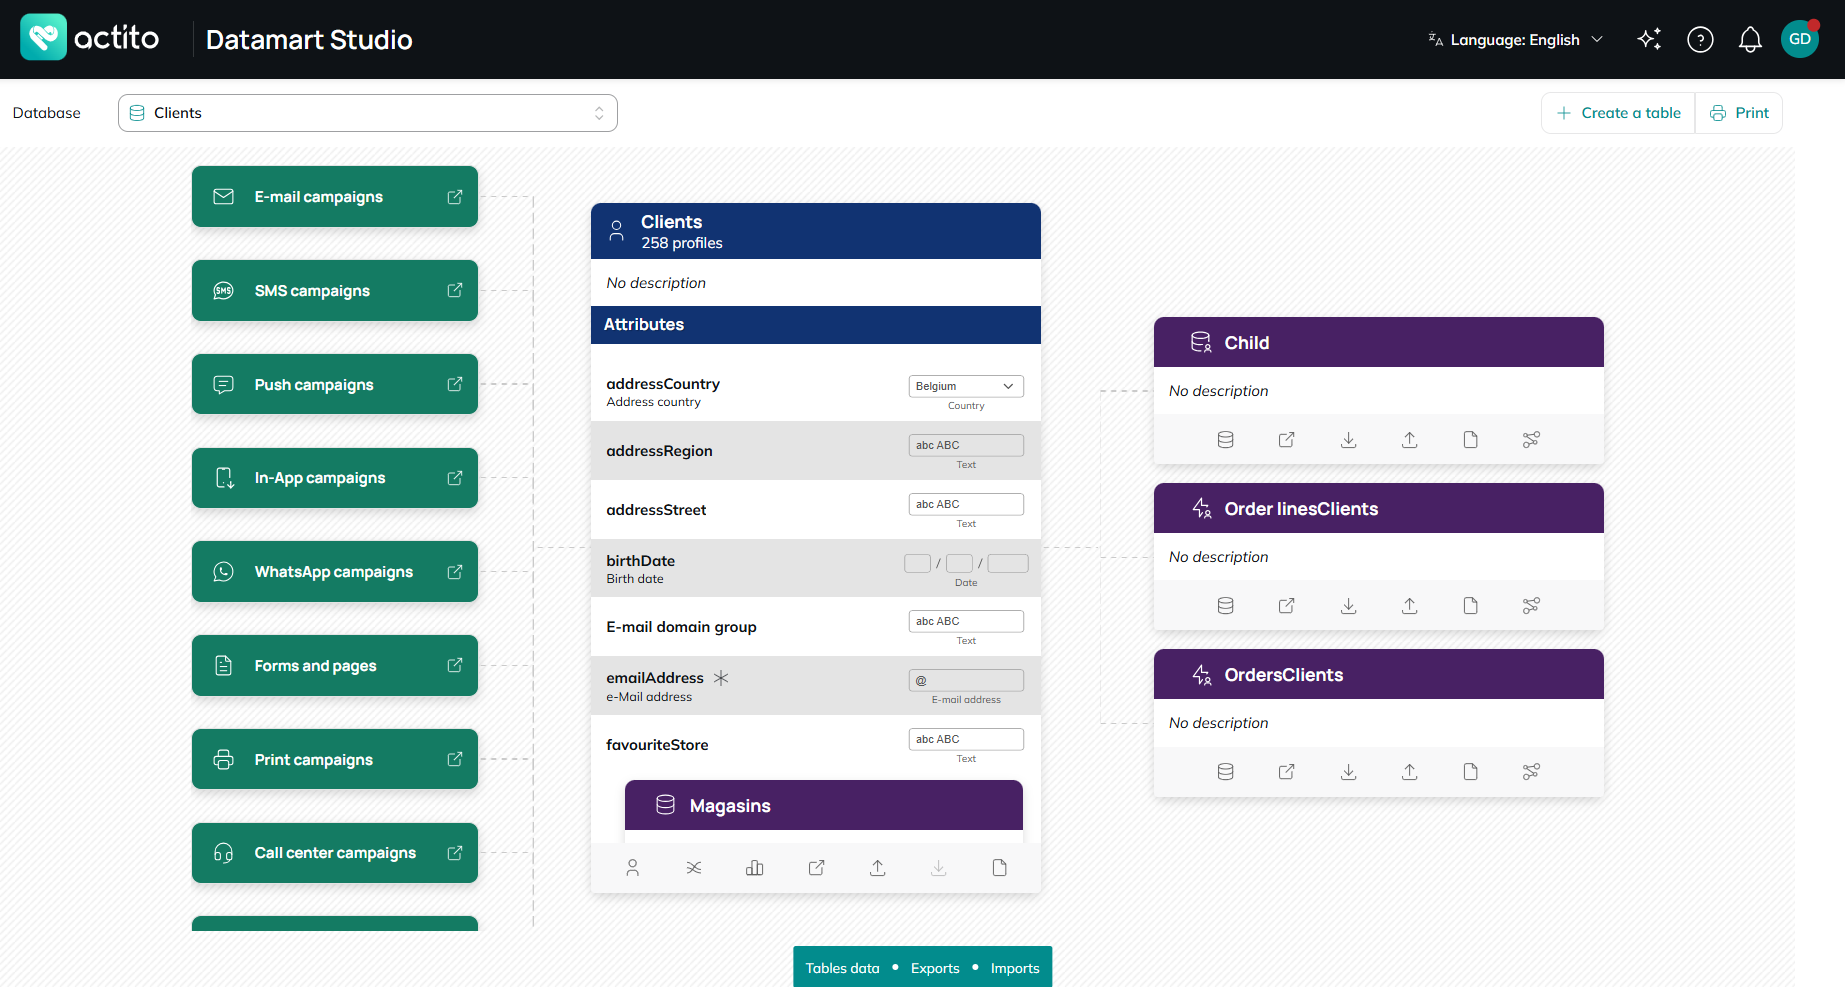Click the Clients table merge icon

pos(694,868)
